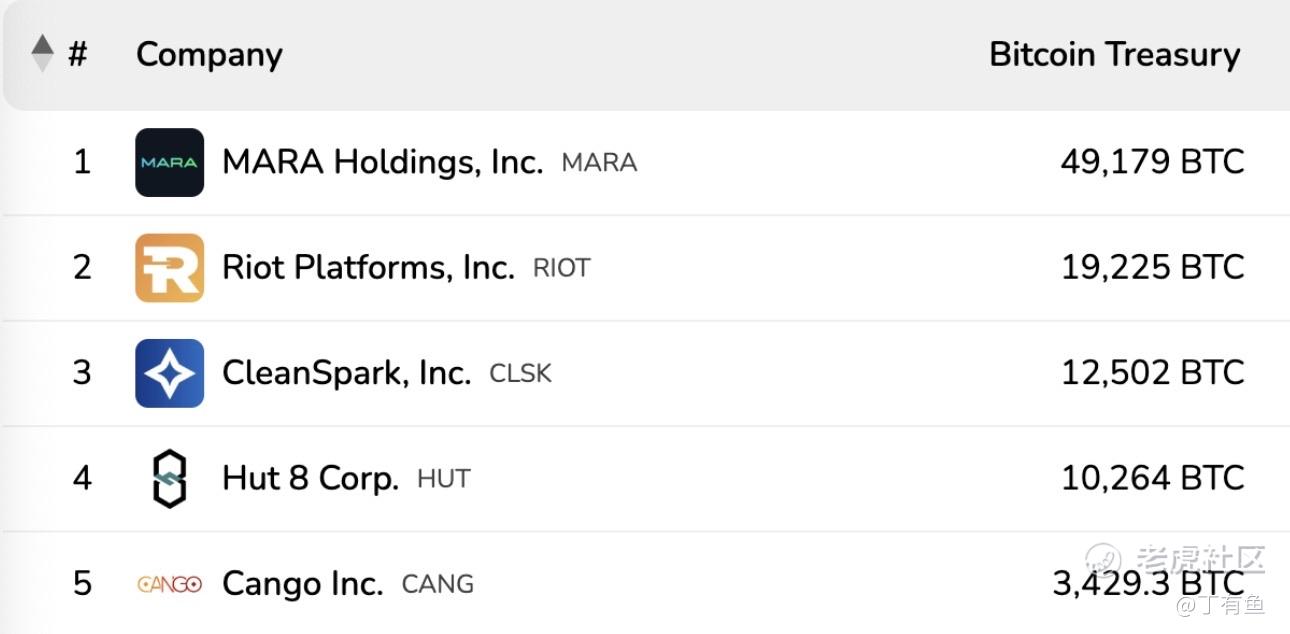Open Cango Inc. company link
1290x634 pixels.
pyautogui.click(x=302, y=584)
